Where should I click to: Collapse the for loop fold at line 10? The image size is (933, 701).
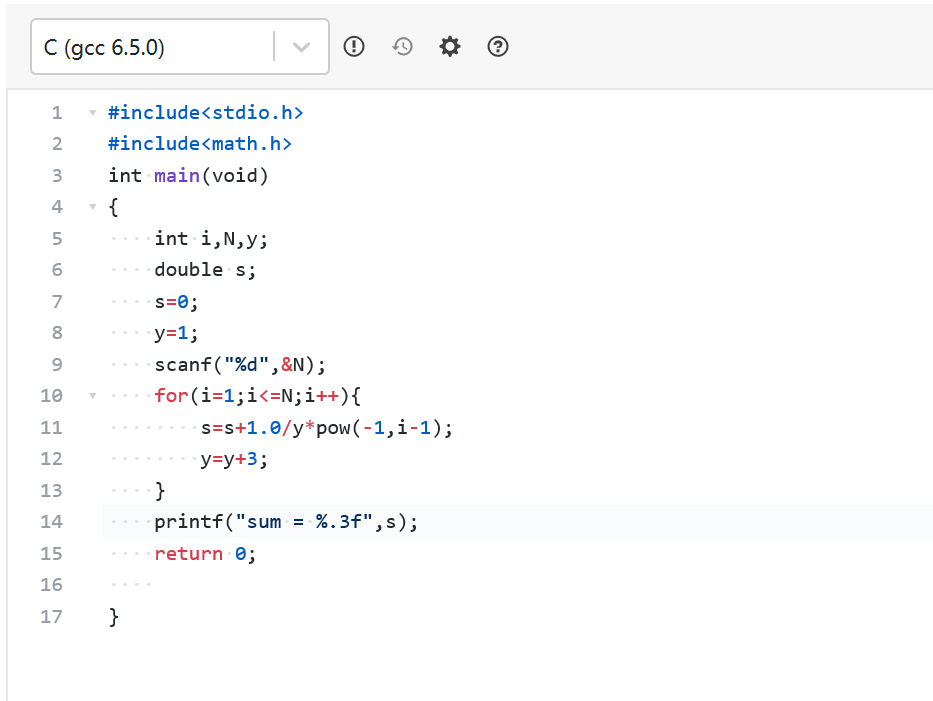pos(92,396)
